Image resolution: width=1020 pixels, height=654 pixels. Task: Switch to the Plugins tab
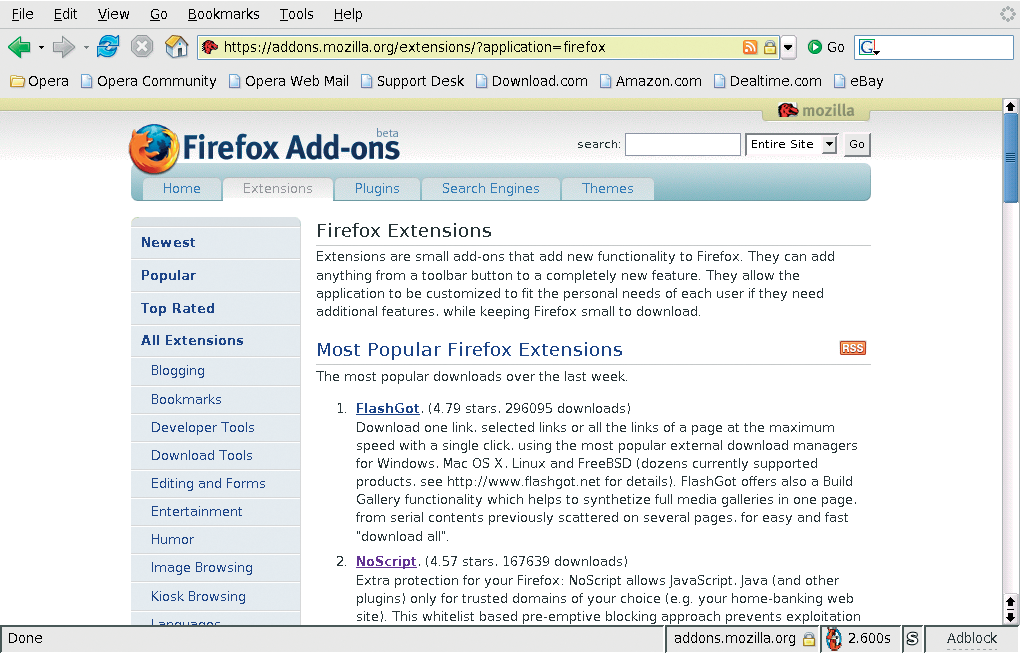(377, 189)
